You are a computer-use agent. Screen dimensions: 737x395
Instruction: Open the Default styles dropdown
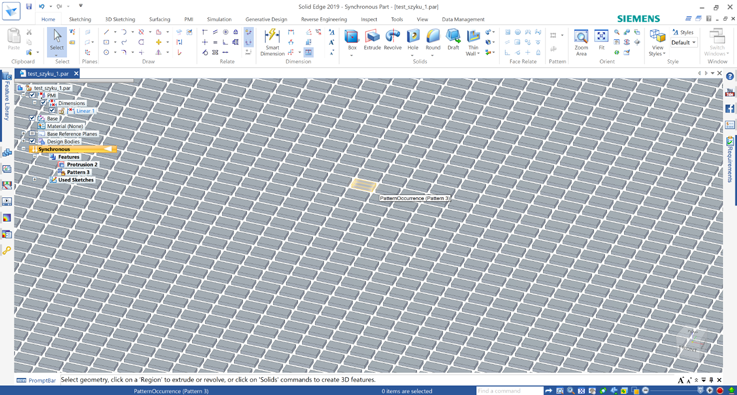(x=684, y=42)
